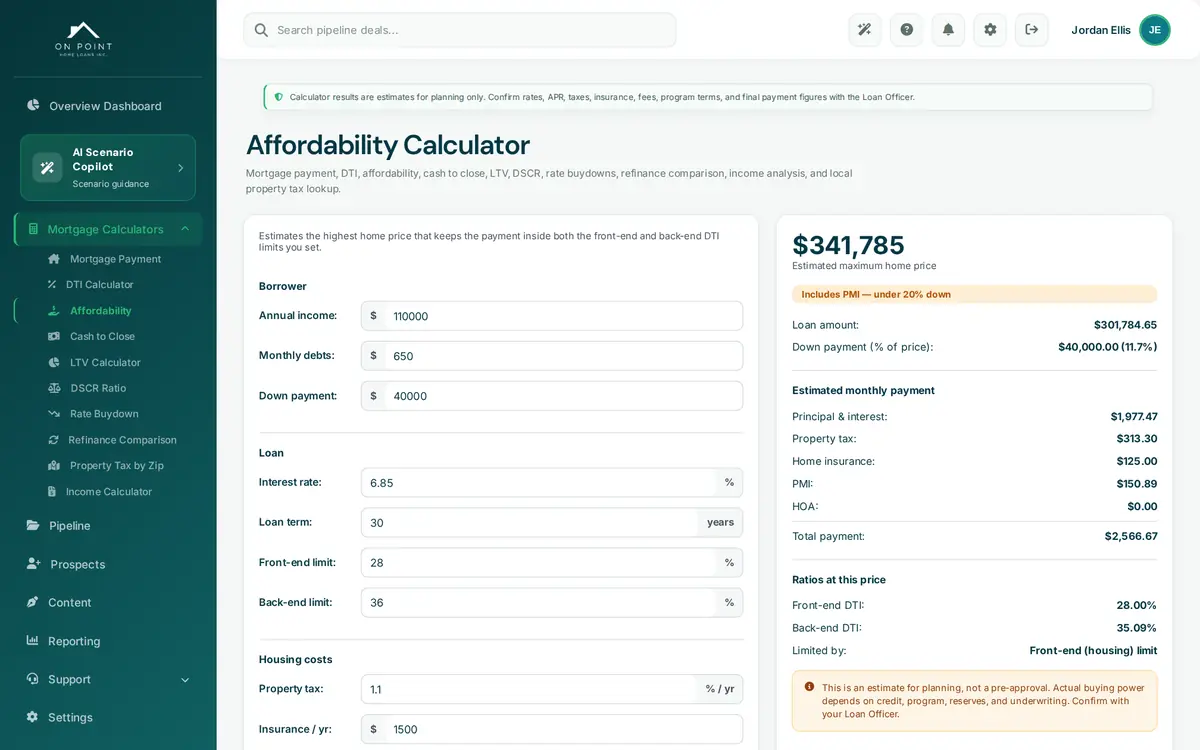Screen dimensions: 1200x750
Task: Open the Jordan Ellis JE avatar
Action: point(1155,30)
